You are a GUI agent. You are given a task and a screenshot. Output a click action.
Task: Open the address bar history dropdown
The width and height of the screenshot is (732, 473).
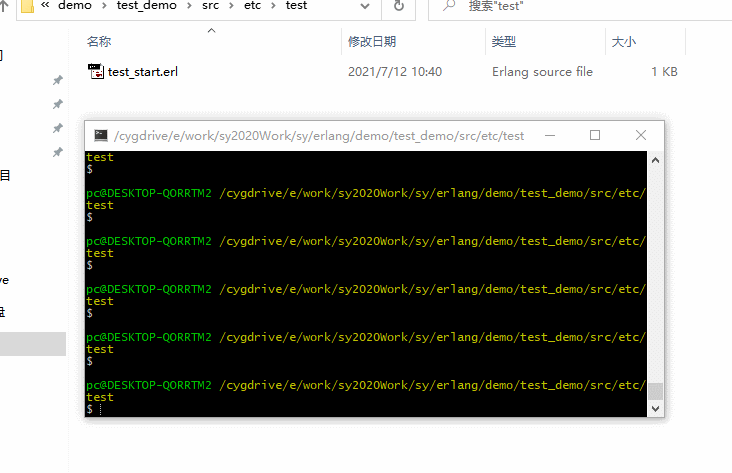coord(365,7)
